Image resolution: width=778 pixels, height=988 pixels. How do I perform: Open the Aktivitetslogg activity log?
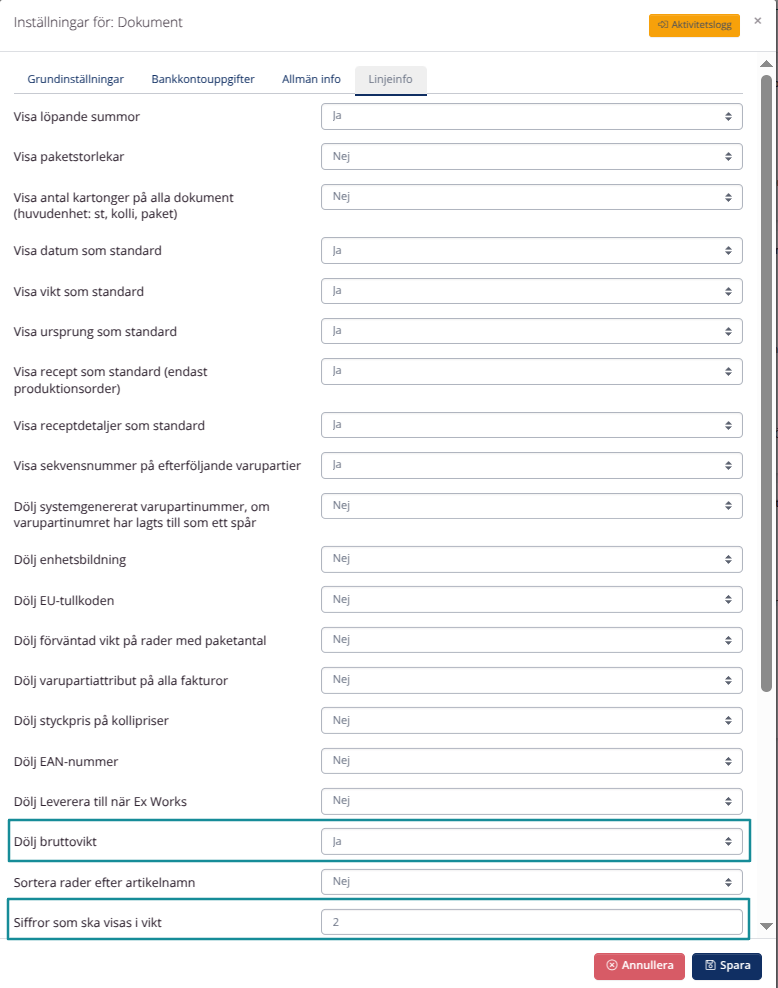pos(694,24)
